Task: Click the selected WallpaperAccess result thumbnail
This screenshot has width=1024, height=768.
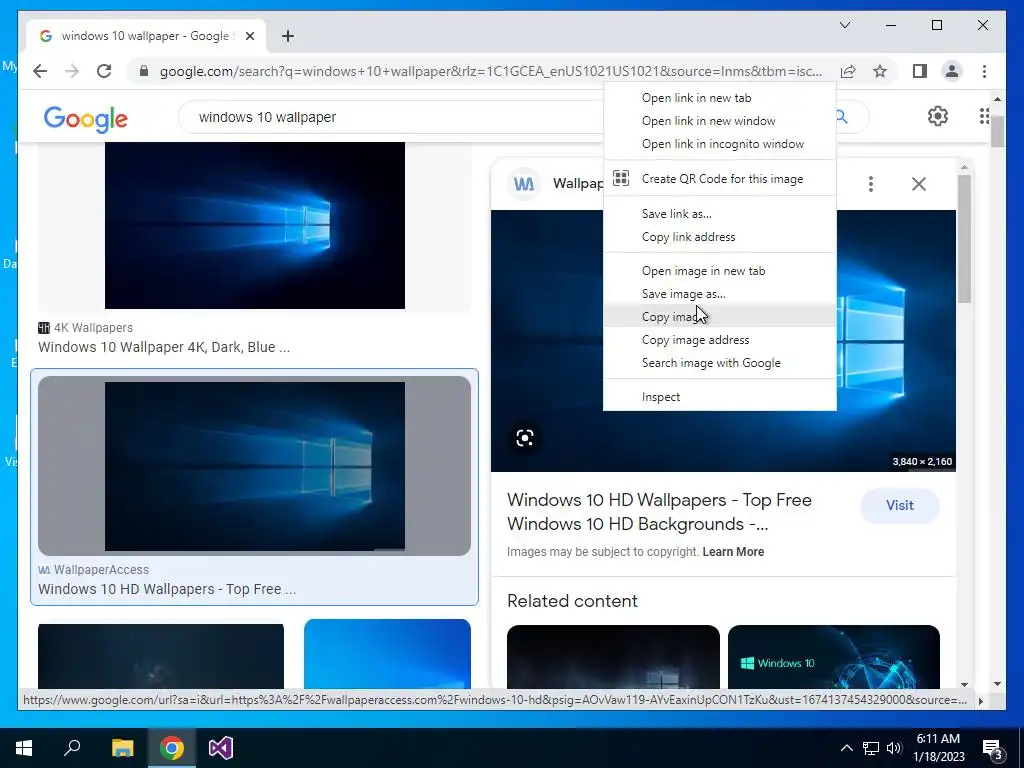Action: pyautogui.click(x=255, y=466)
